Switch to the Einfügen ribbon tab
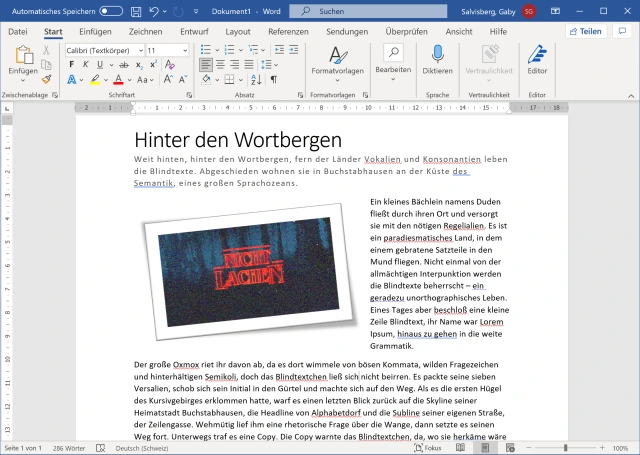Screen dimensions: 640x455 [x=95, y=31]
